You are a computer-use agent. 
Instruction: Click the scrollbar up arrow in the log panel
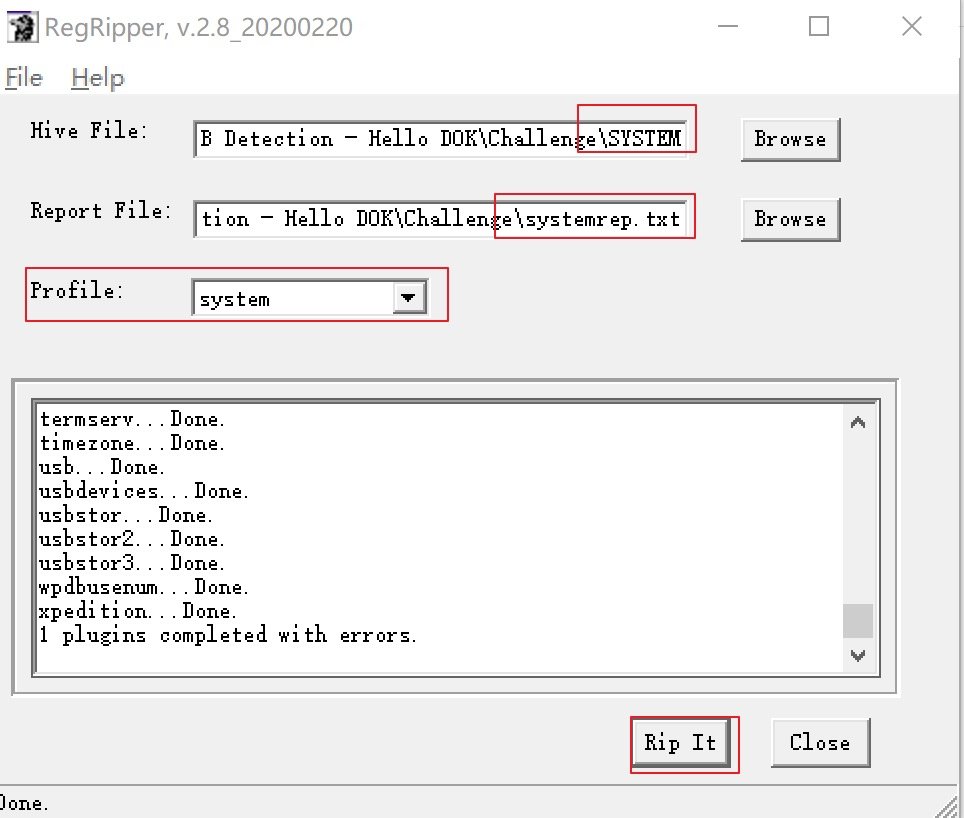(857, 421)
